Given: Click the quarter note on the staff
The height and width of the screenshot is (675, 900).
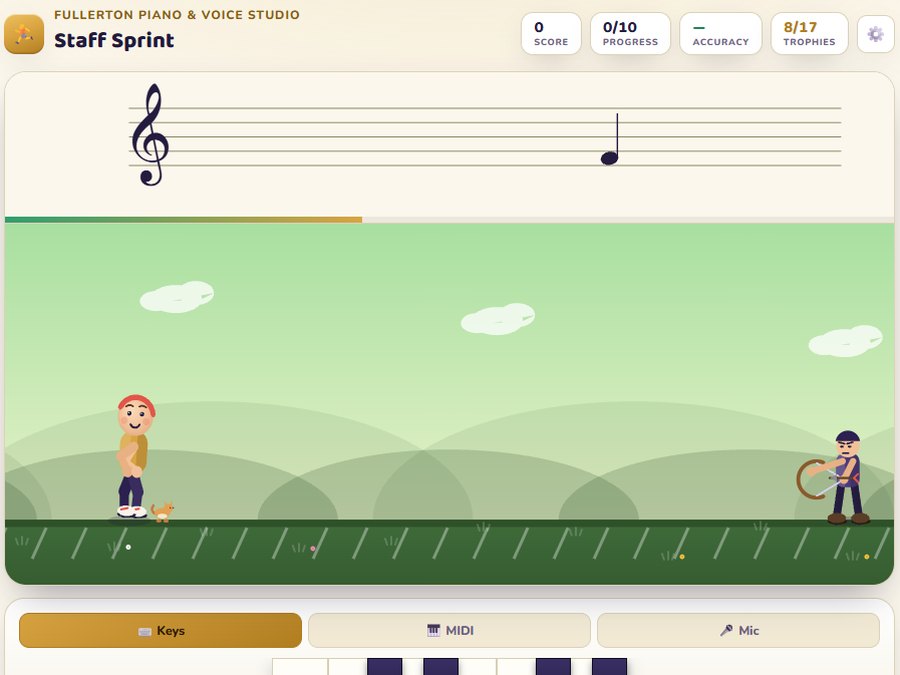Looking at the screenshot, I should (x=610, y=139).
